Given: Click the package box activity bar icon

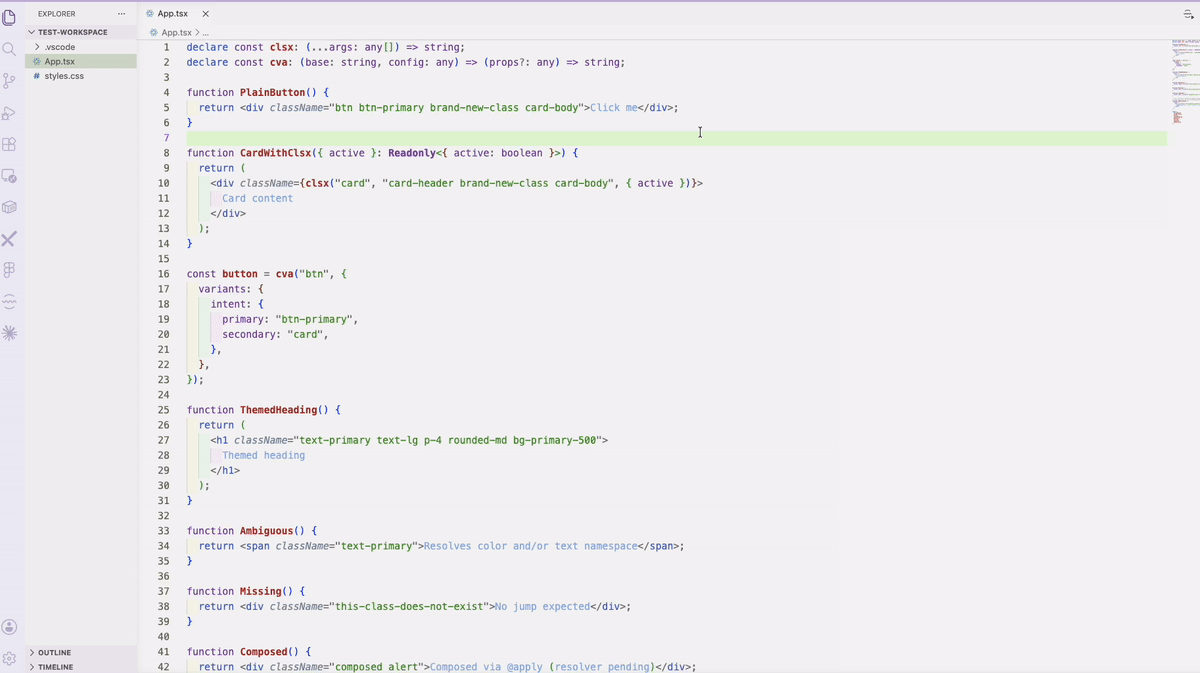Looking at the screenshot, I should click(9, 207).
